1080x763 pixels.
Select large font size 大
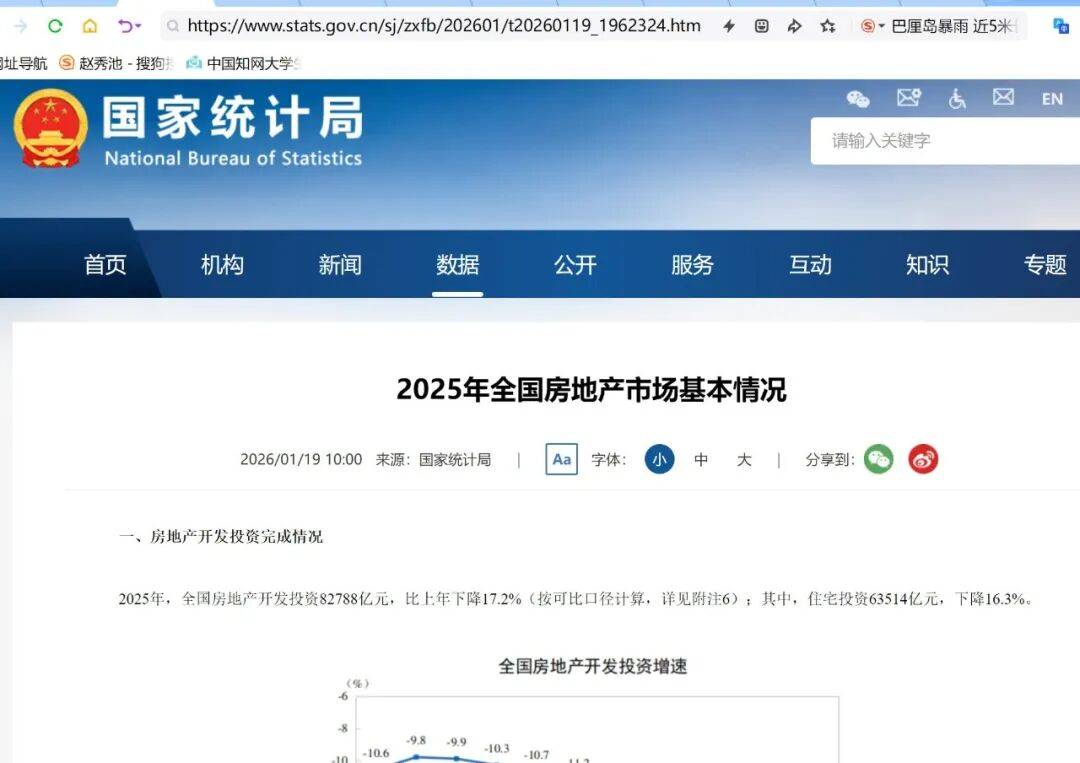(744, 459)
